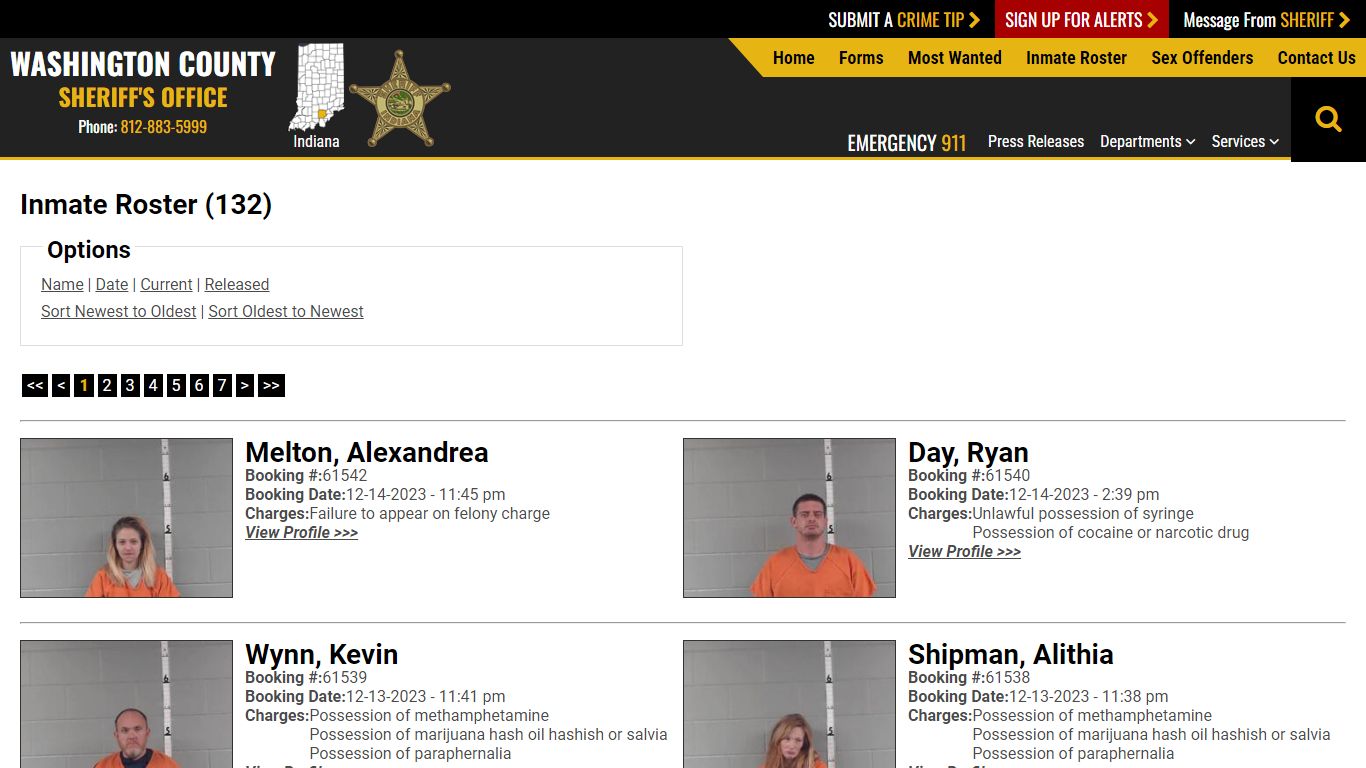
Task: Click the Inmate Roster (132) heading
Action: tap(146, 204)
